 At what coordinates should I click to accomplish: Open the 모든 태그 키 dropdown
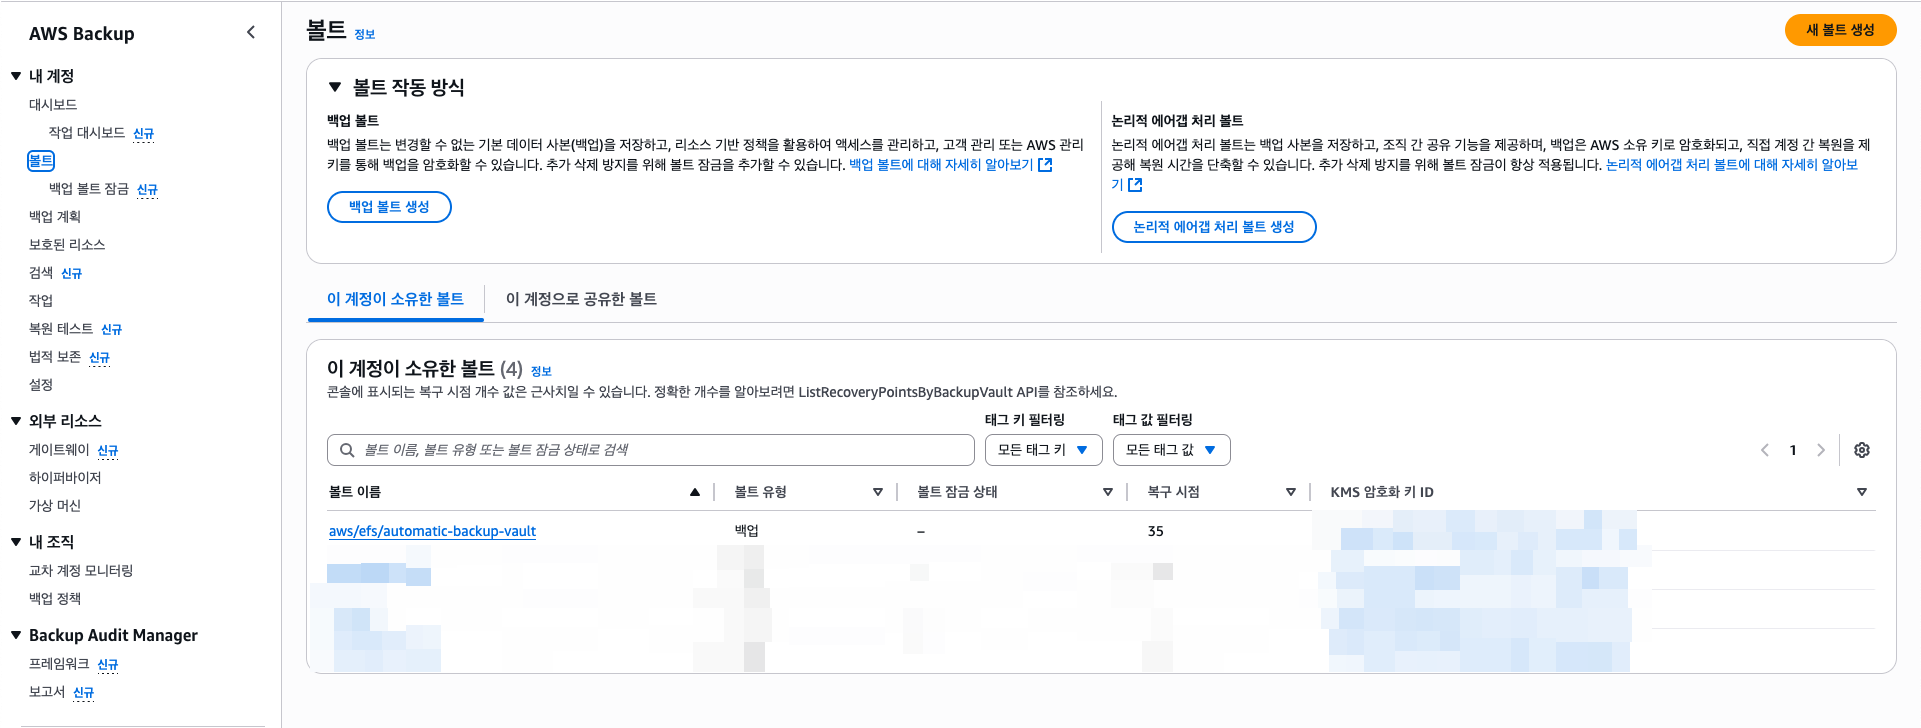click(x=1043, y=450)
